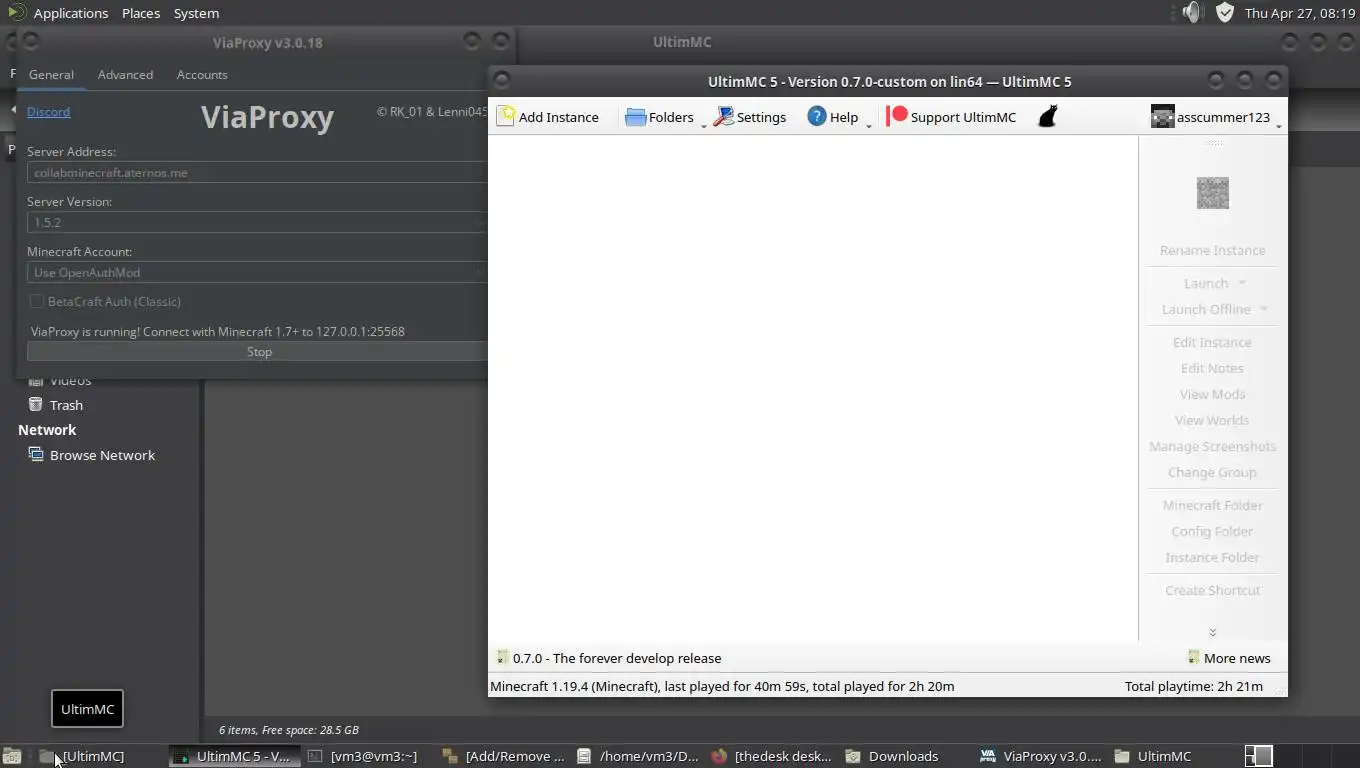Click the clock showing Thu Apr 27
This screenshot has width=1360, height=768.
point(1302,13)
